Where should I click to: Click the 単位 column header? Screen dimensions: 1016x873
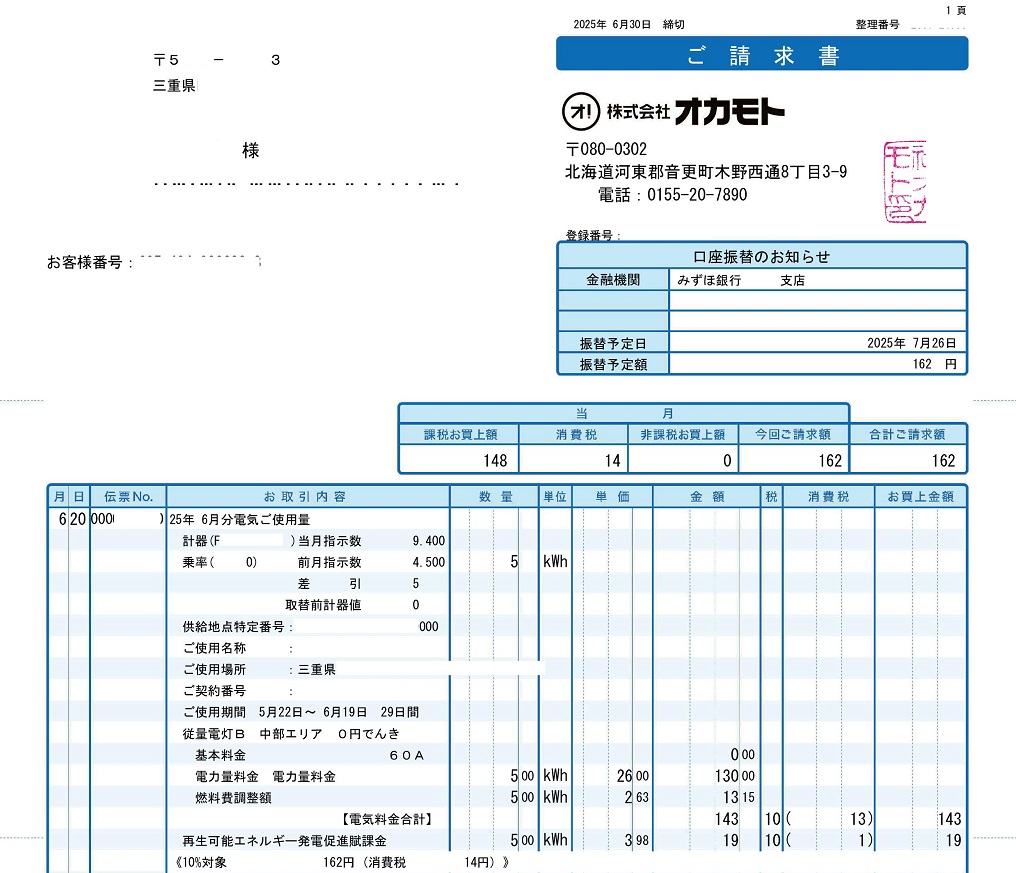(x=555, y=496)
